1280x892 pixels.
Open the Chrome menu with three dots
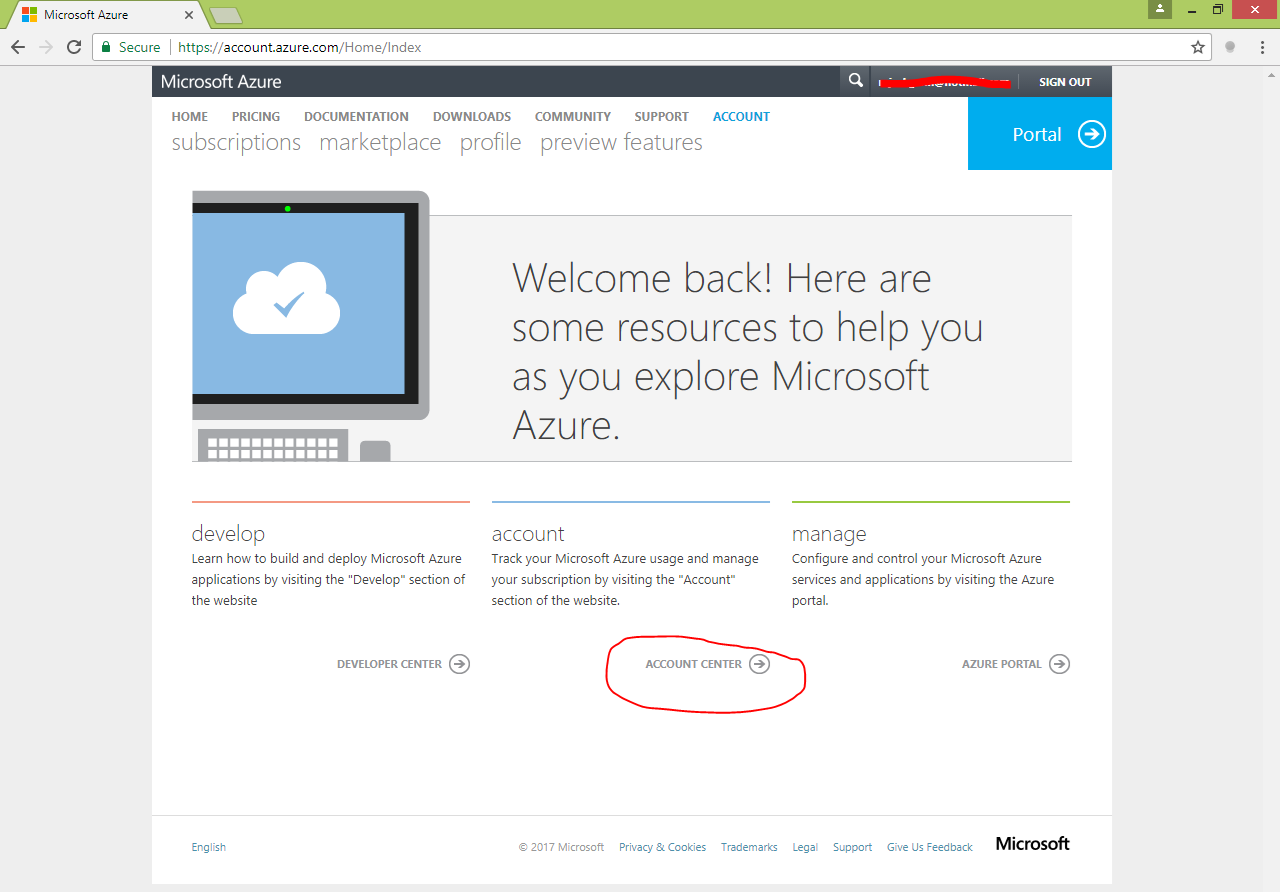[1262, 46]
